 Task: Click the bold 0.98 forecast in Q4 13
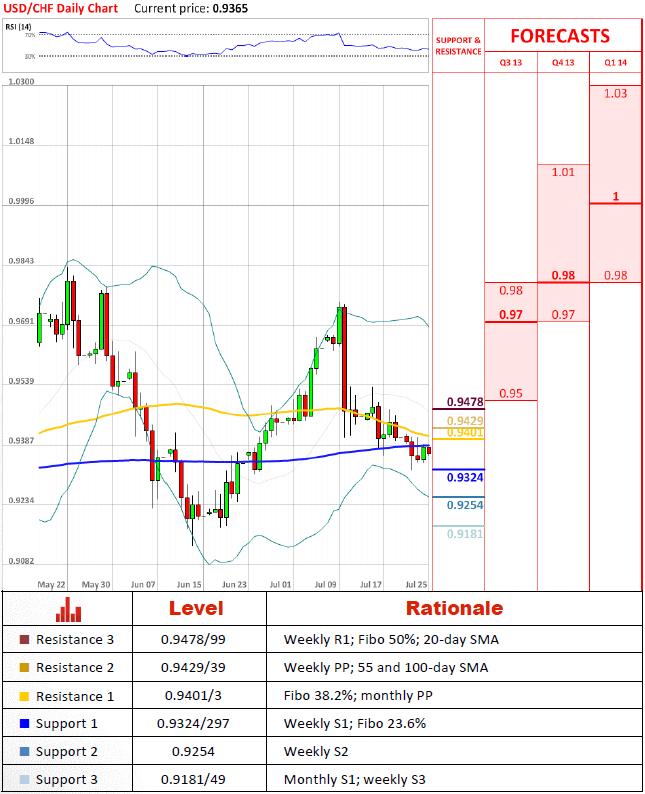563,275
